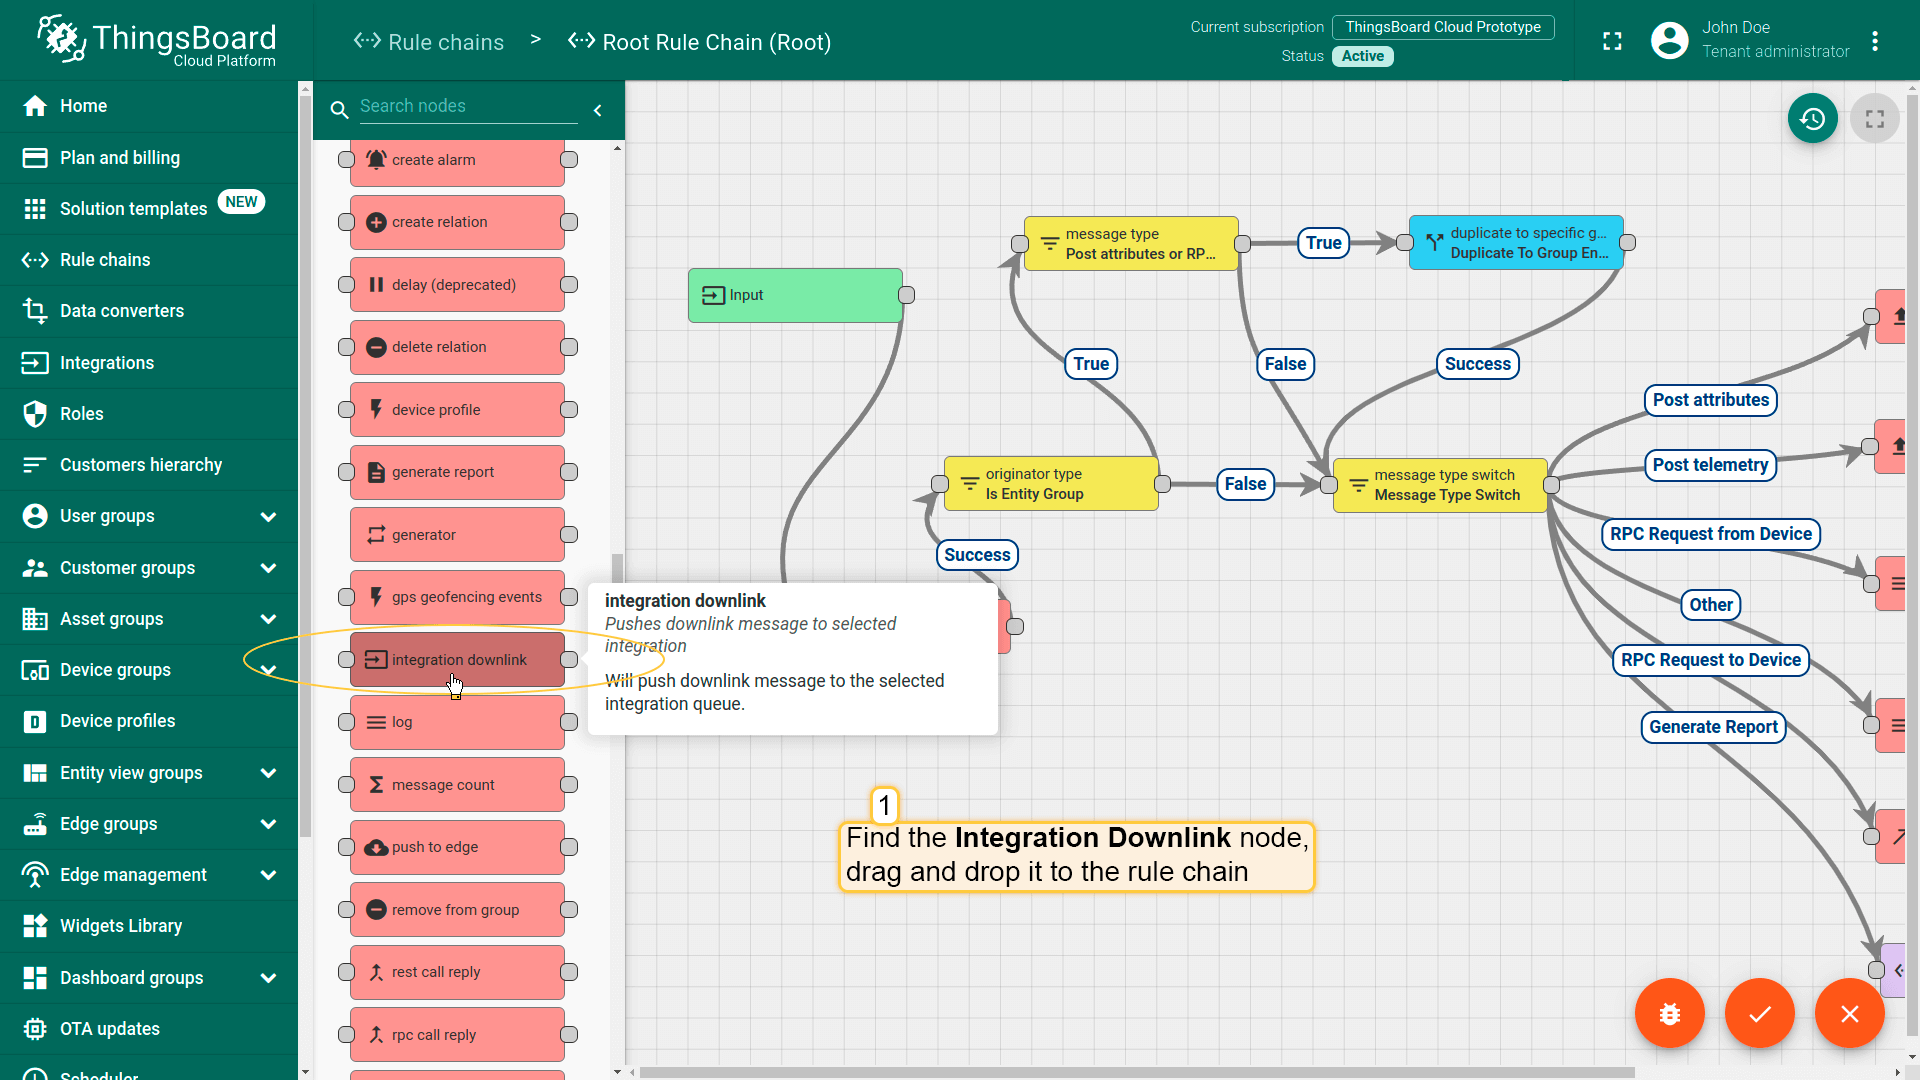The image size is (1920, 1080).
Task: Collapse the node library panel arrow
Action: pyautogui.click(x=598, y=110)
